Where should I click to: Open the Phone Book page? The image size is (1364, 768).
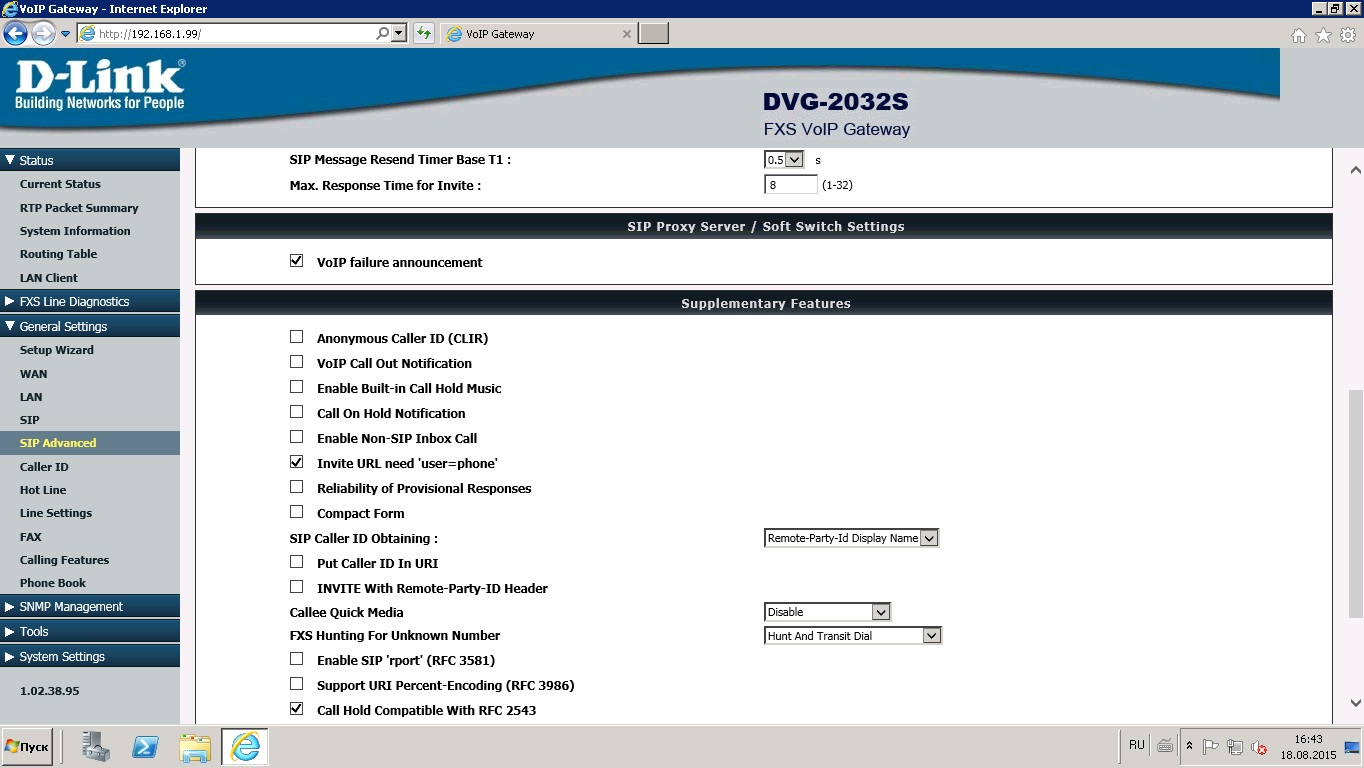(x=53, y=583)
